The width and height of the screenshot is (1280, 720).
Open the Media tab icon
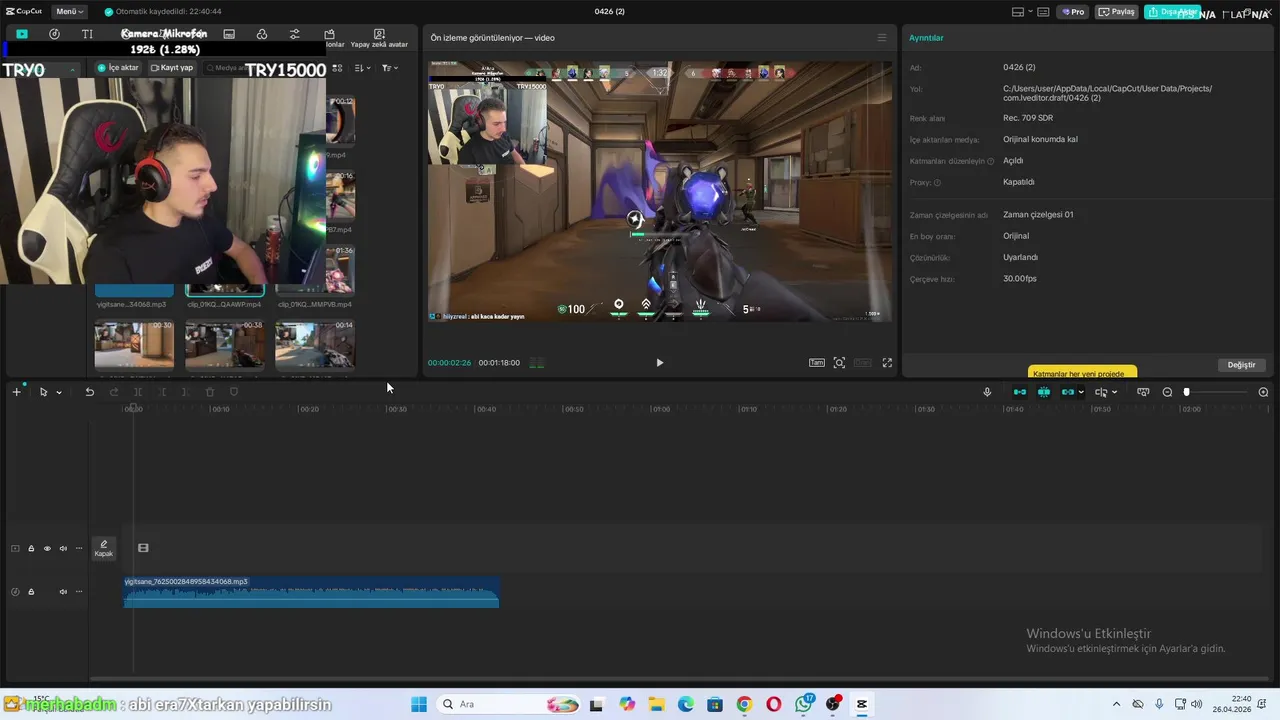[22, 34]
